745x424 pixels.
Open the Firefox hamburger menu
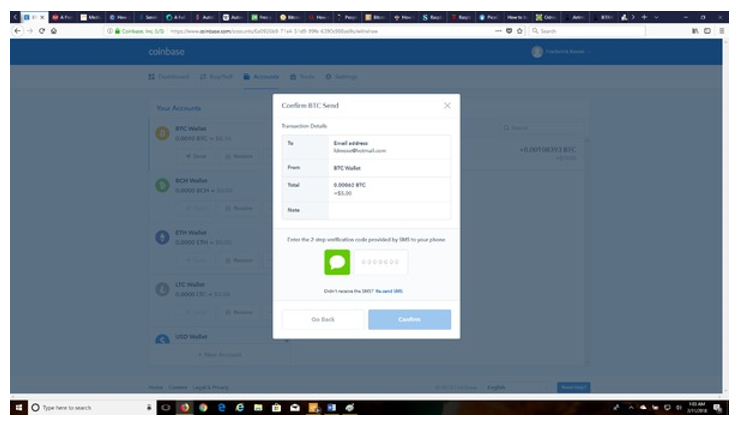pyautogui.click(x=722, y=32)
